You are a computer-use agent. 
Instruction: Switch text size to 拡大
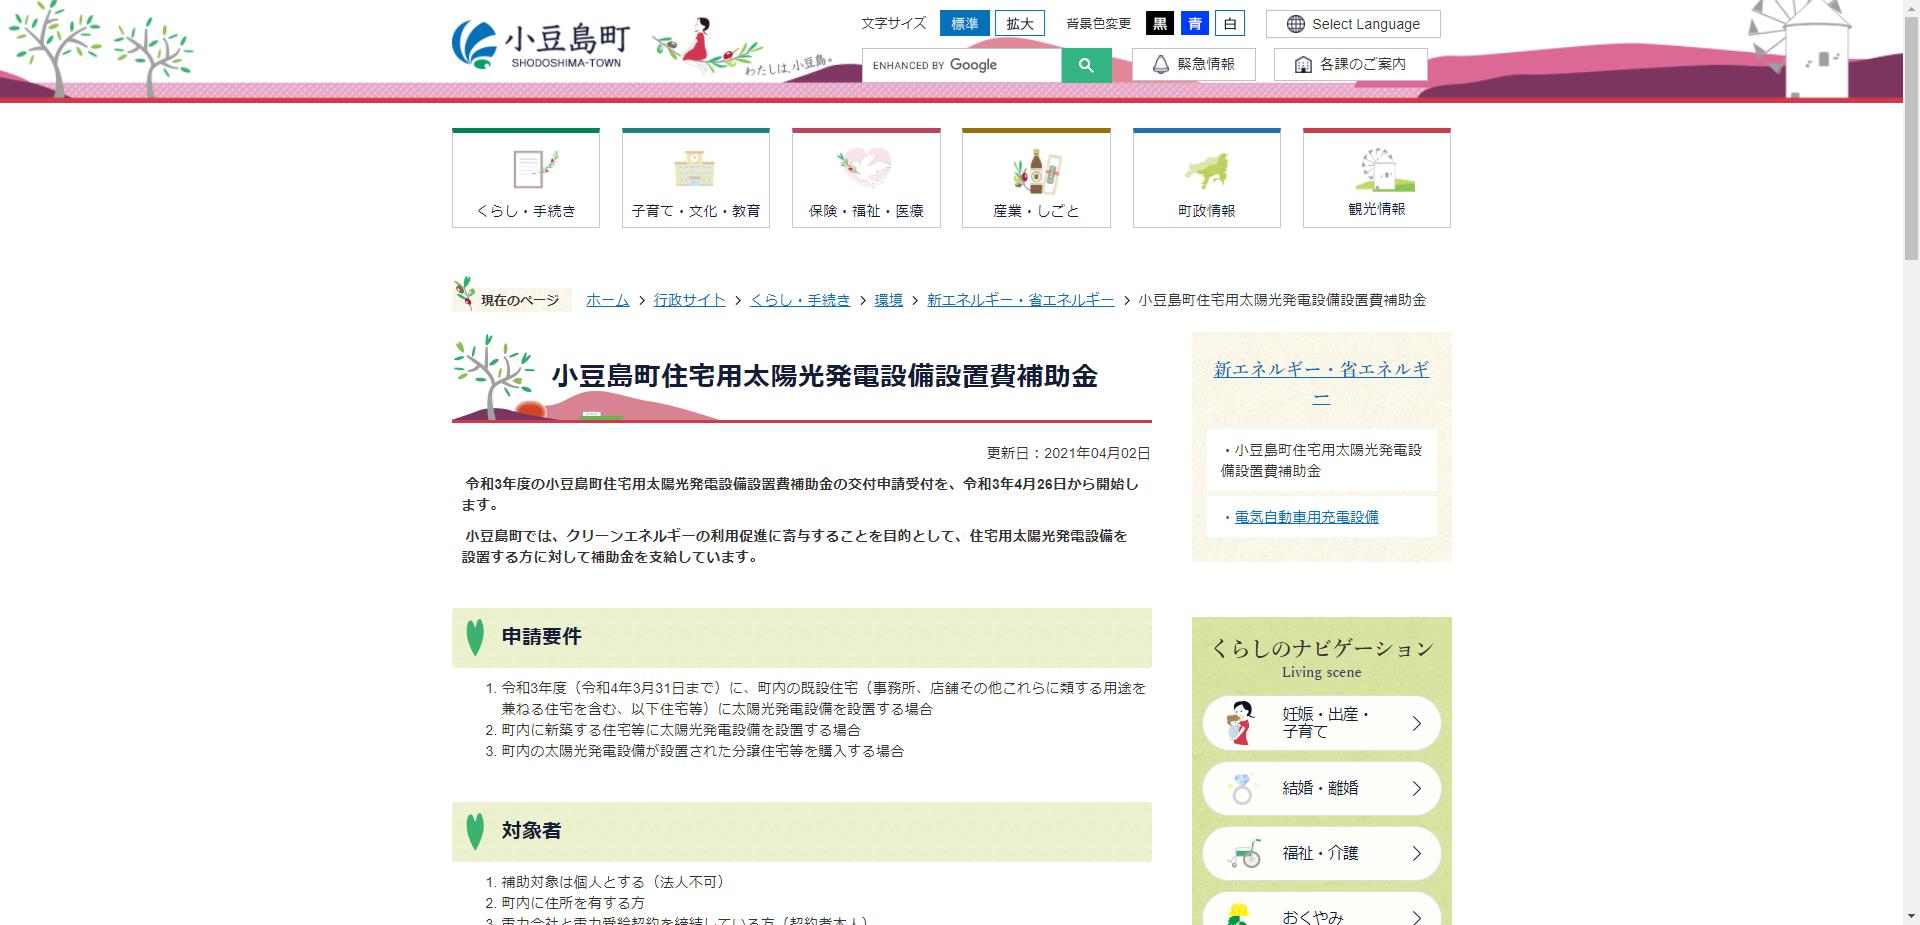pyautogui.click(x=1019, y=22)
